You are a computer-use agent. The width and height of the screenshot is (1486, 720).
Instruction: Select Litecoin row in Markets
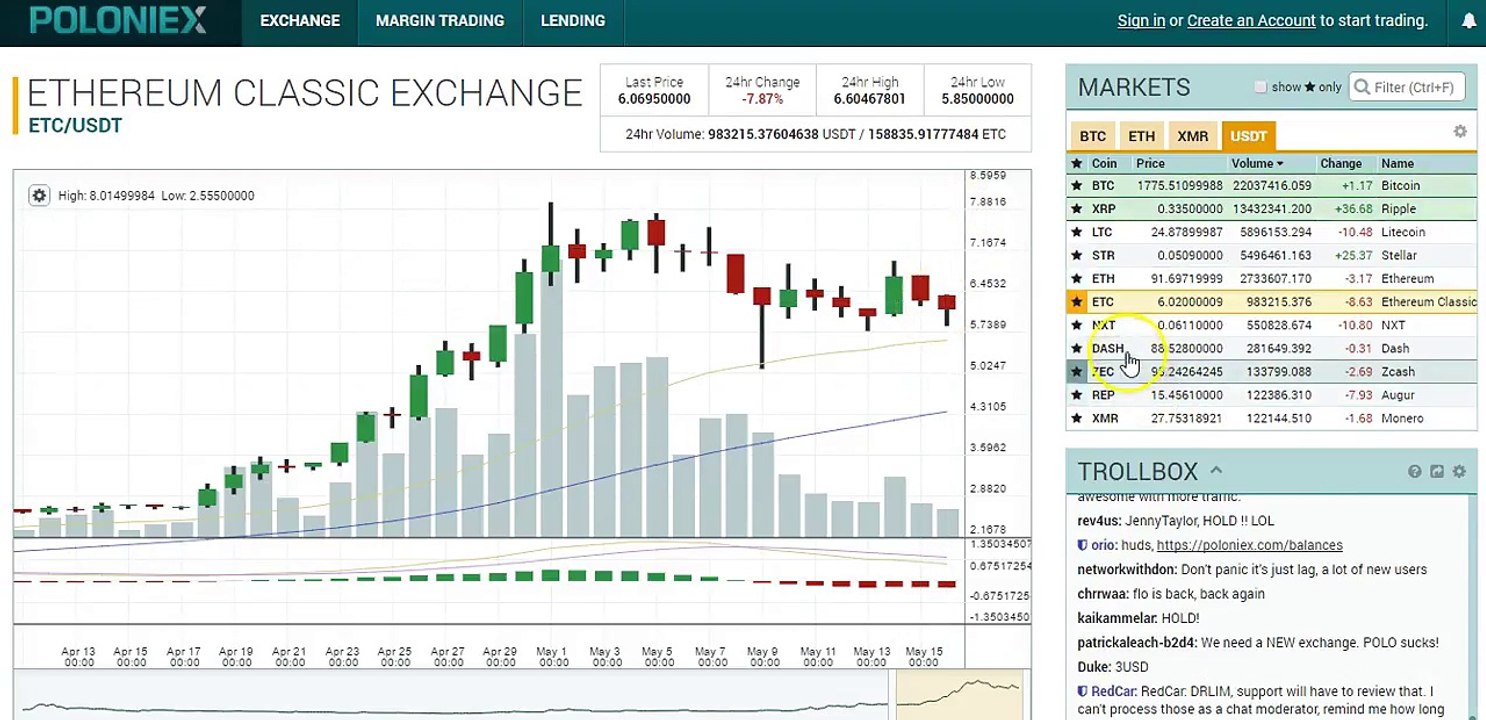pos(1272,232)
